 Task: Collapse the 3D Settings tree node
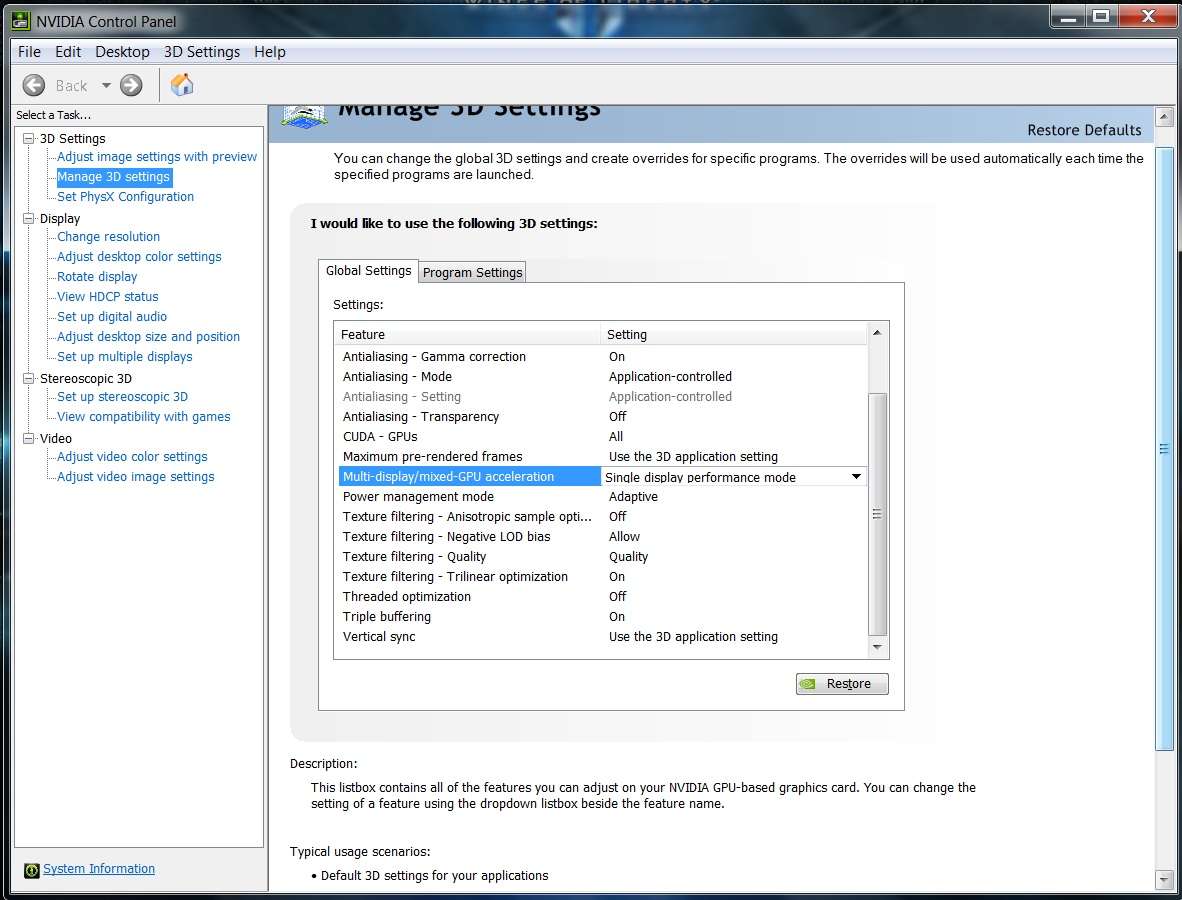point(29,138)
